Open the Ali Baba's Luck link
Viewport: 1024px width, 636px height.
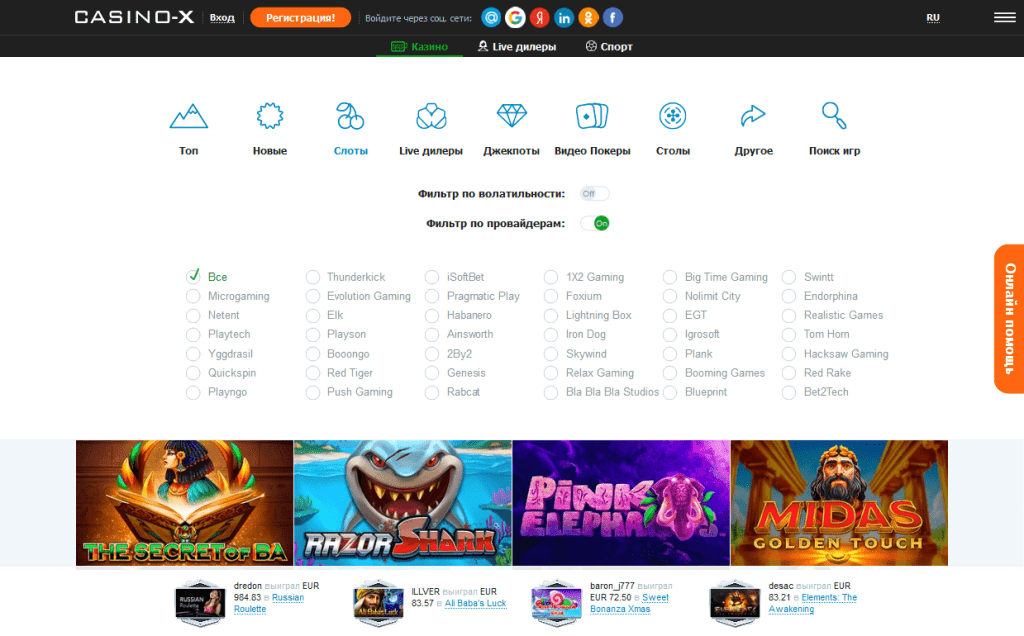pos(475,603)
